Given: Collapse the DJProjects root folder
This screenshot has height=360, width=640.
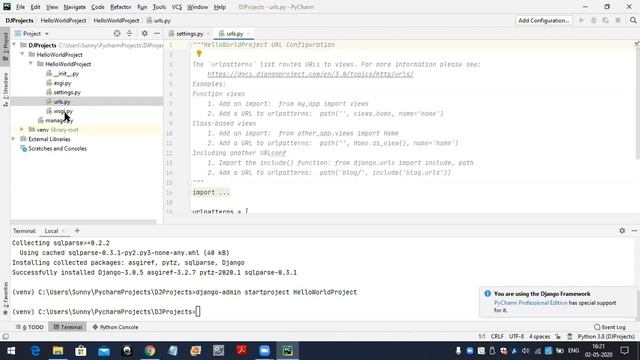Looking at the screenshot, I should pos(14,45).
